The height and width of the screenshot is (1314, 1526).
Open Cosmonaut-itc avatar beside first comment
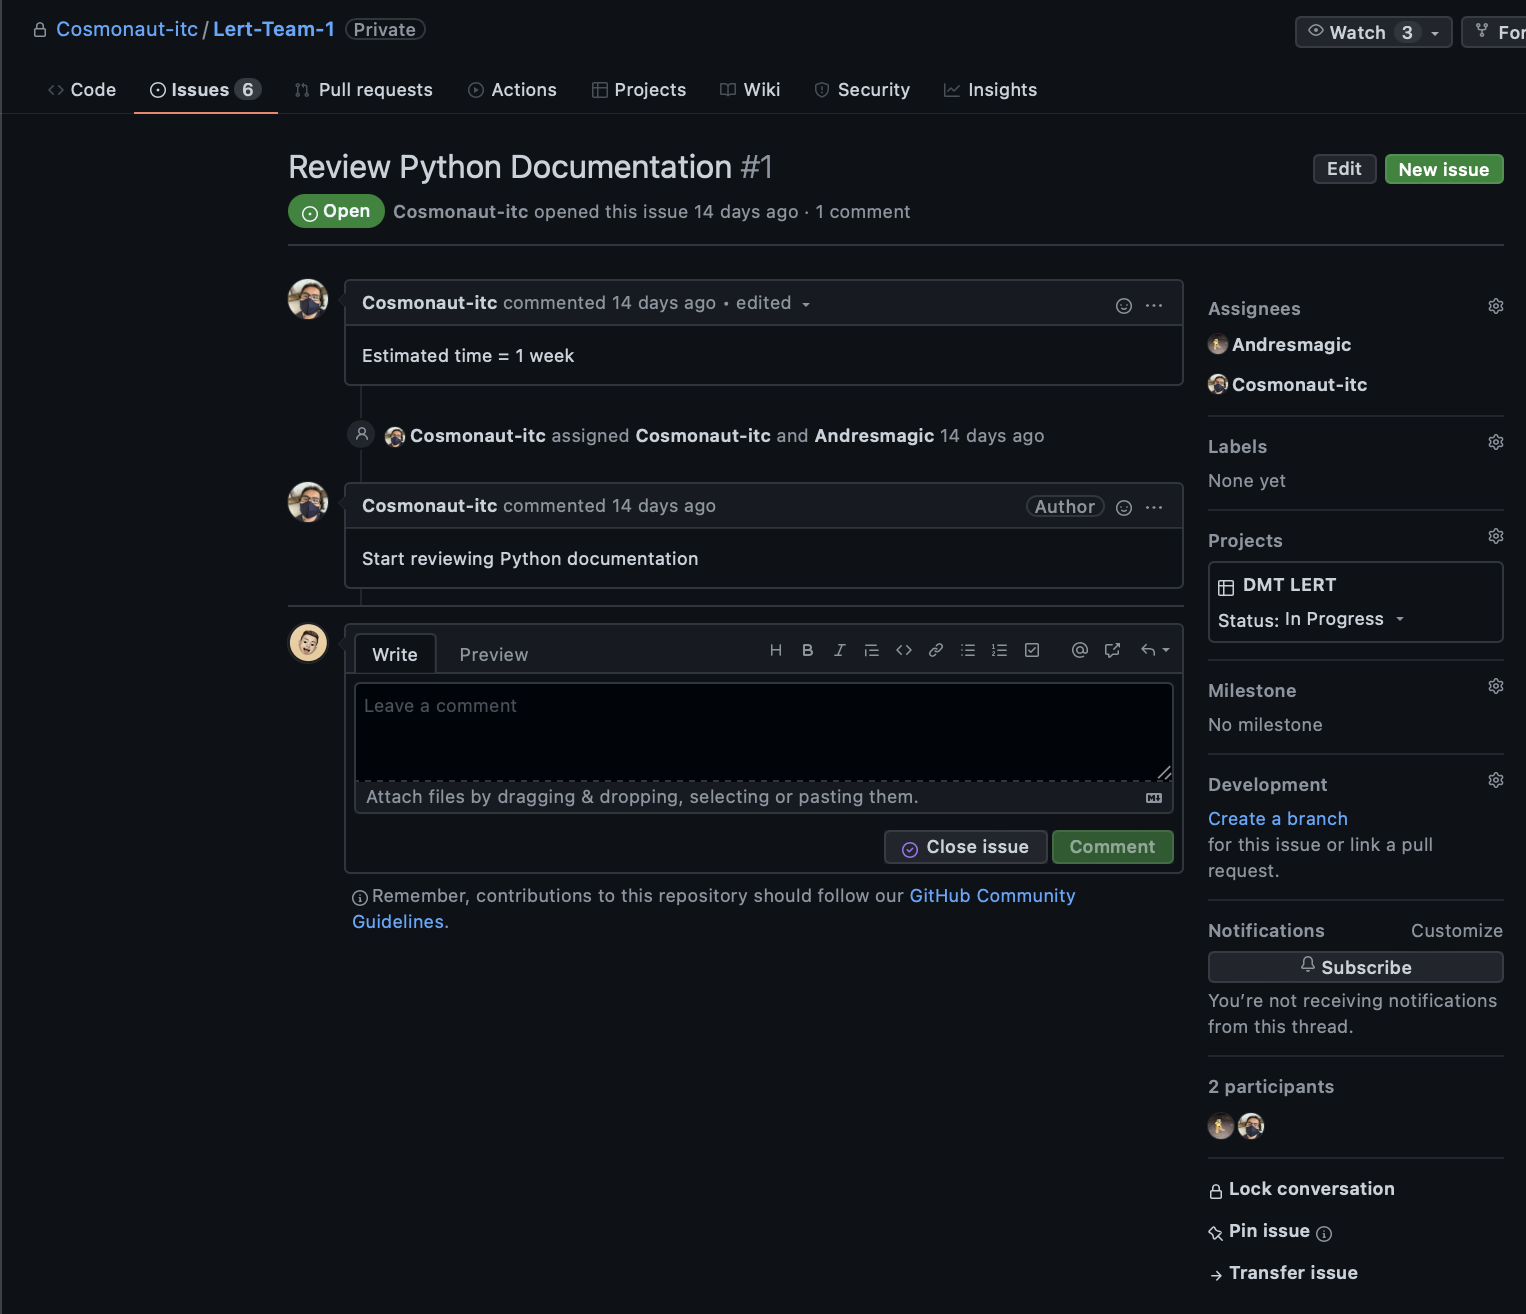(x=308, y=299)
